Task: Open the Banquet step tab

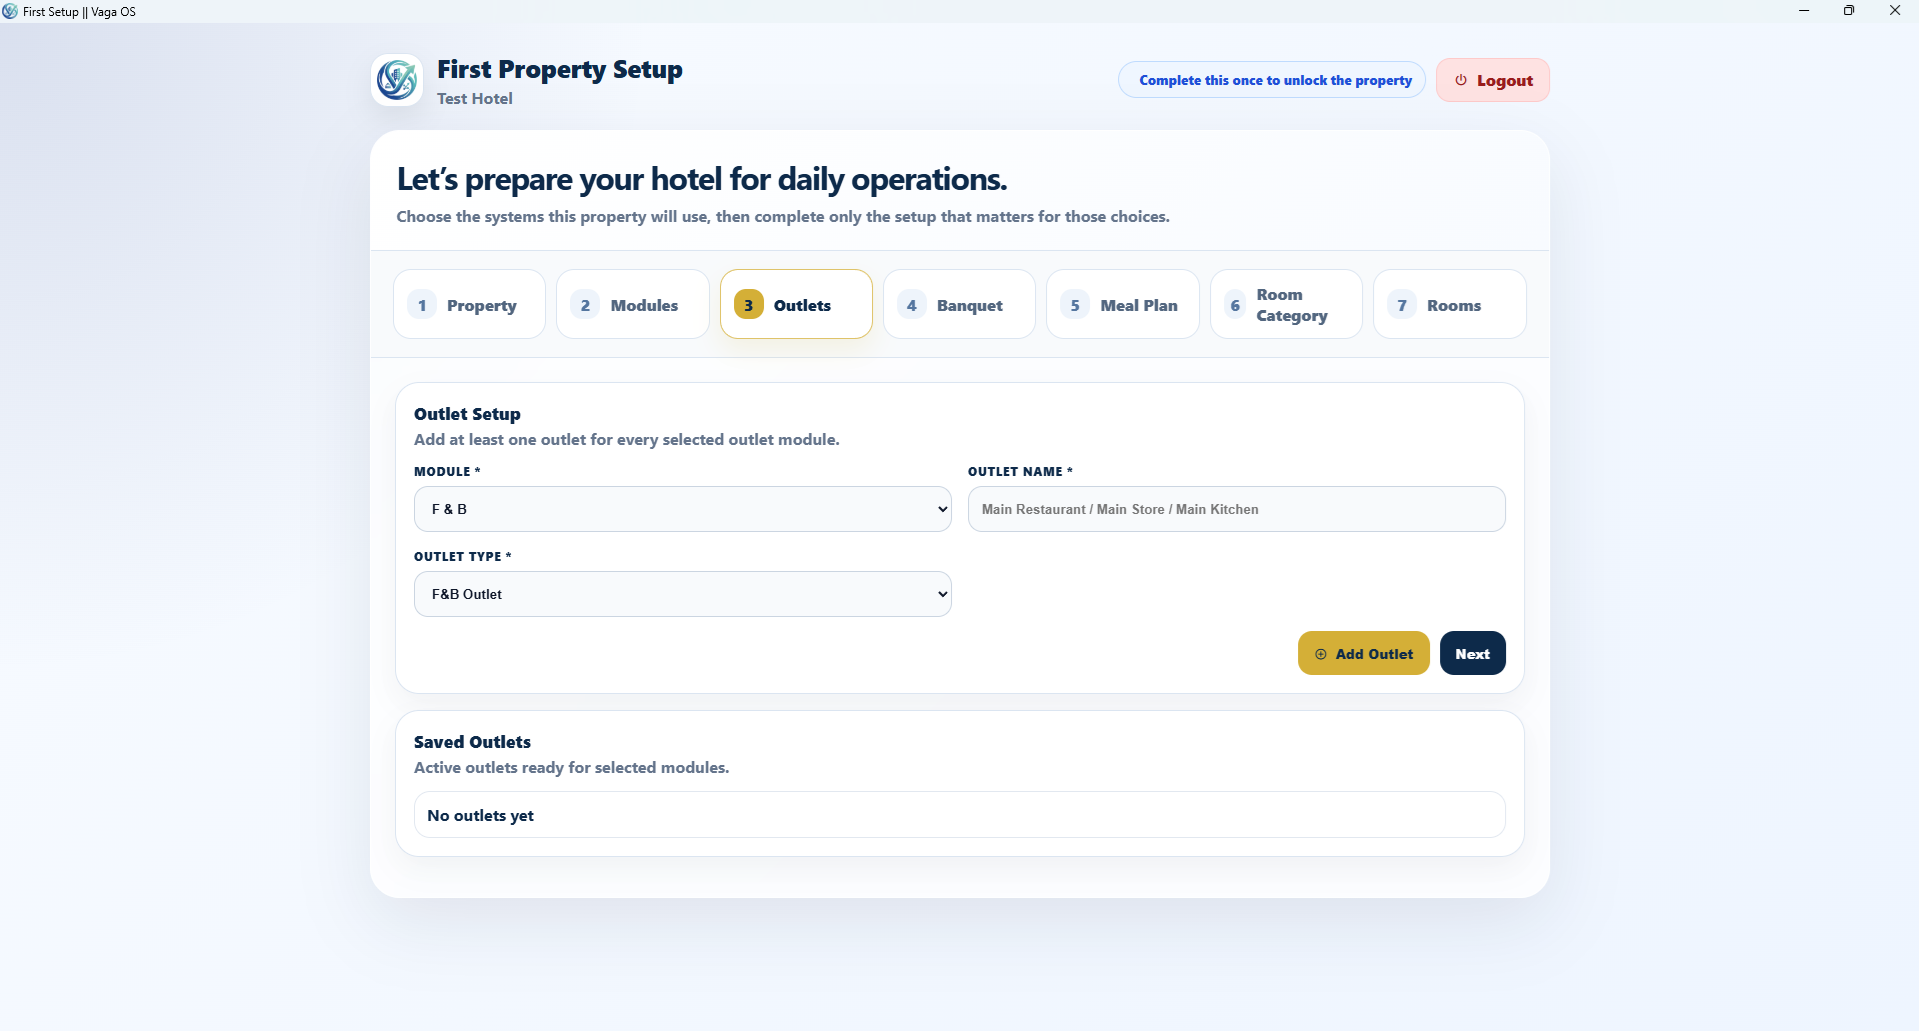Action: click(959, 304)
